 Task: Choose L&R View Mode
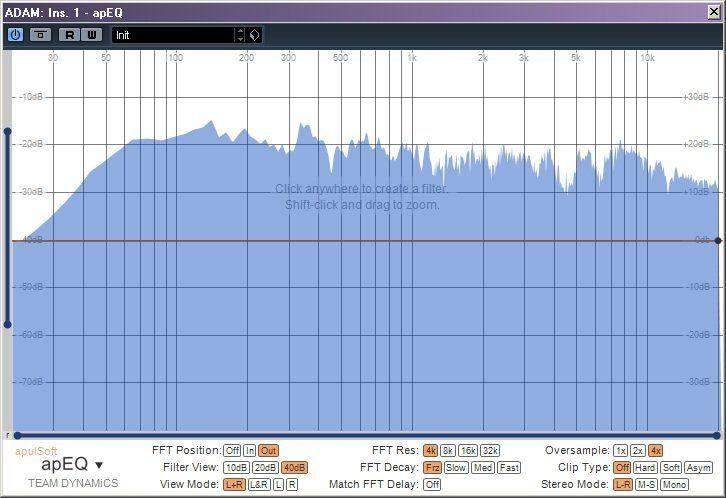(x=258, y=485)
